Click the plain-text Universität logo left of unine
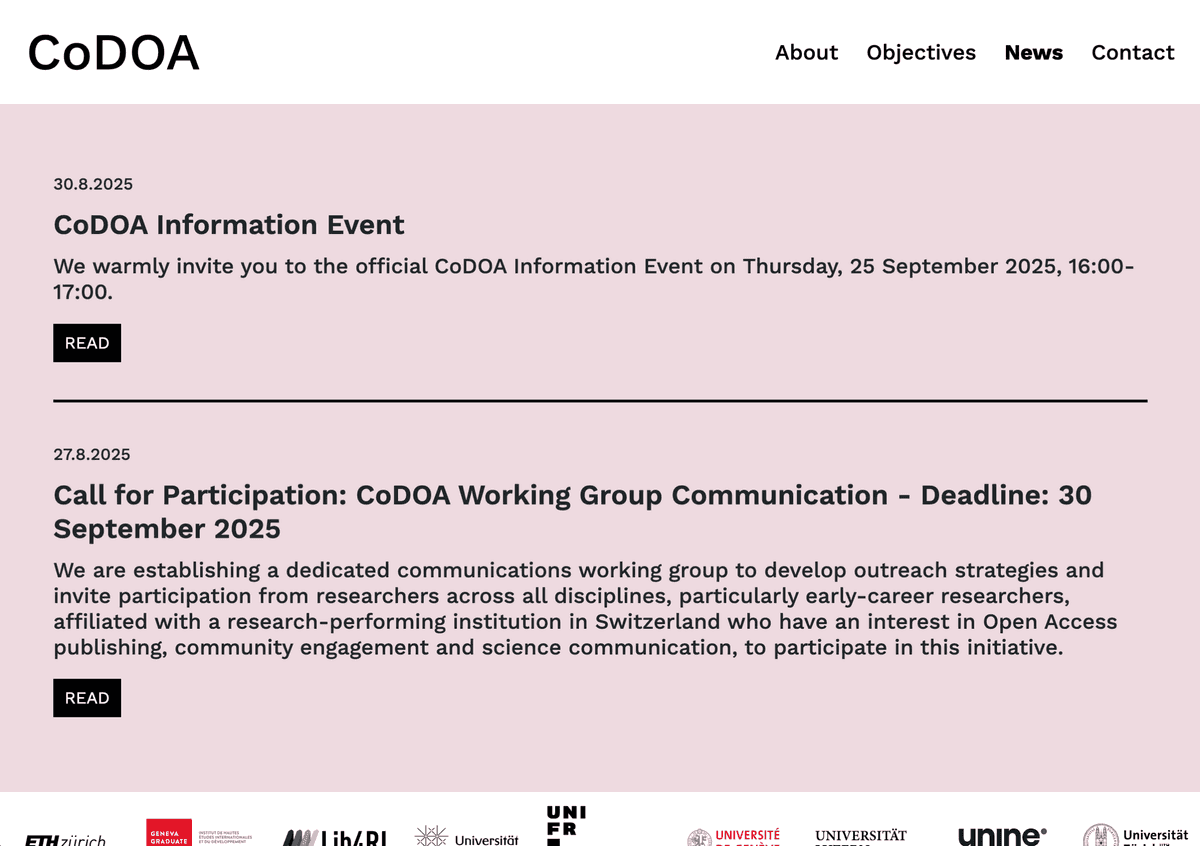This screenshot has height=846, width=1200. point(861,837)
